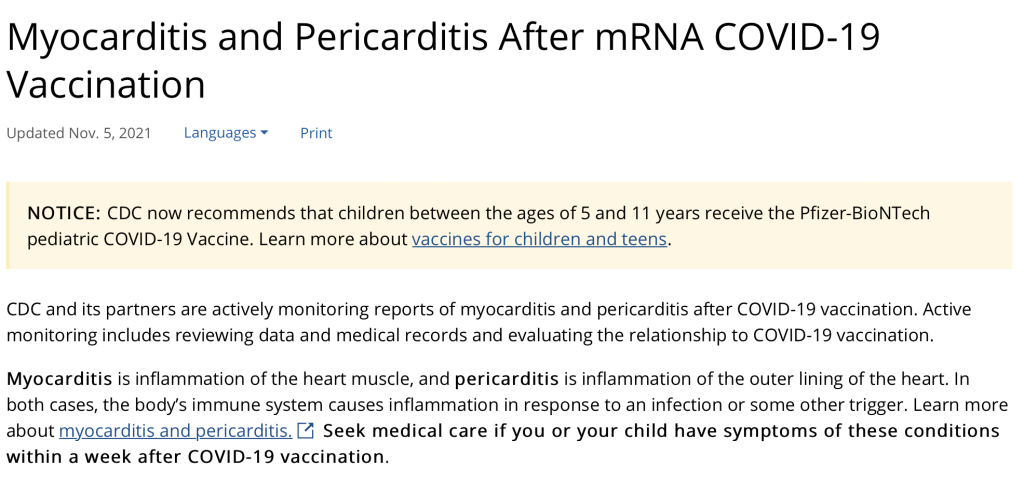Open the vaccines for children and teens link
The width and height of the screenshot is (1024, 481).
(539, 239)
